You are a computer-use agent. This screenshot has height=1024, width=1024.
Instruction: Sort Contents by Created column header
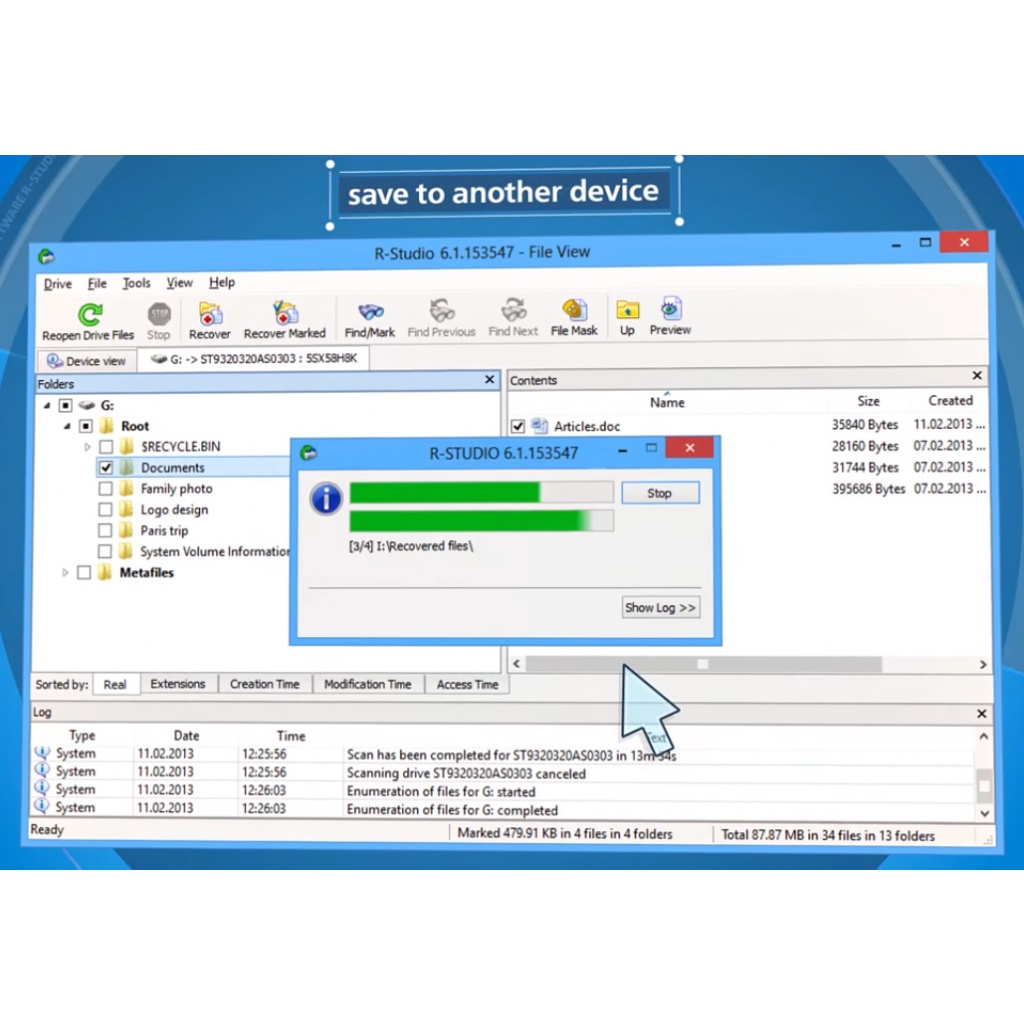tap(950, 400)
